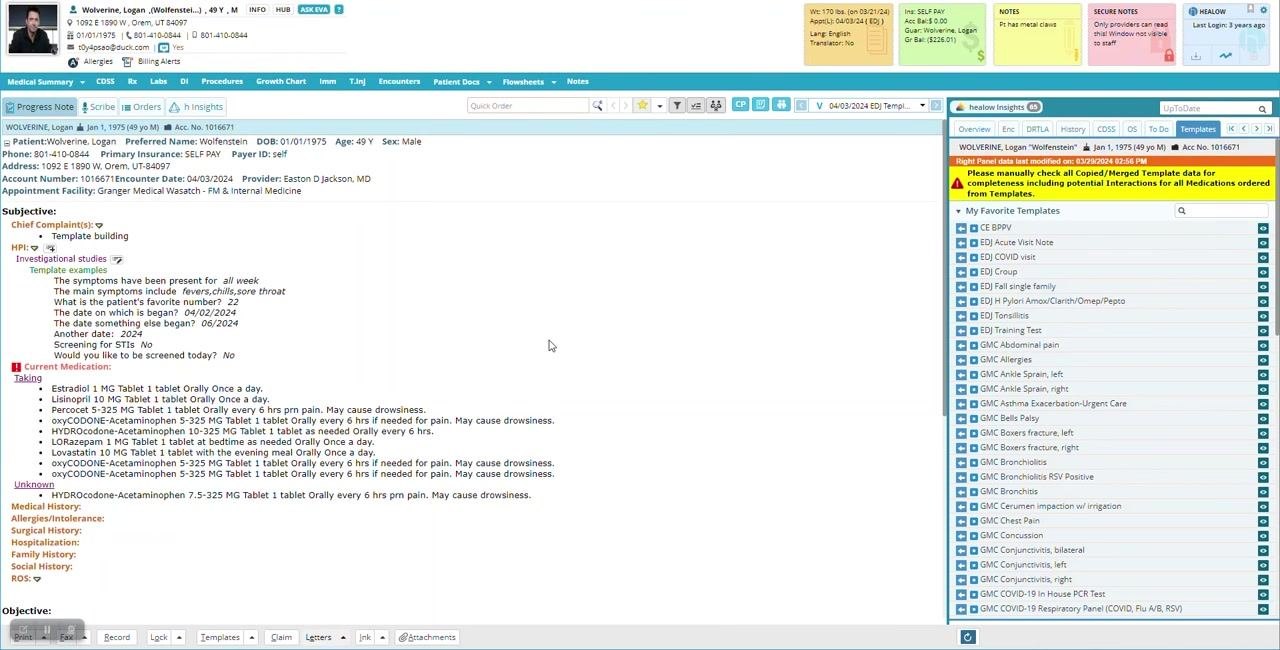Click the ASK EVA button
Viewport: 1280px width, 650px height.
point(314,10)
